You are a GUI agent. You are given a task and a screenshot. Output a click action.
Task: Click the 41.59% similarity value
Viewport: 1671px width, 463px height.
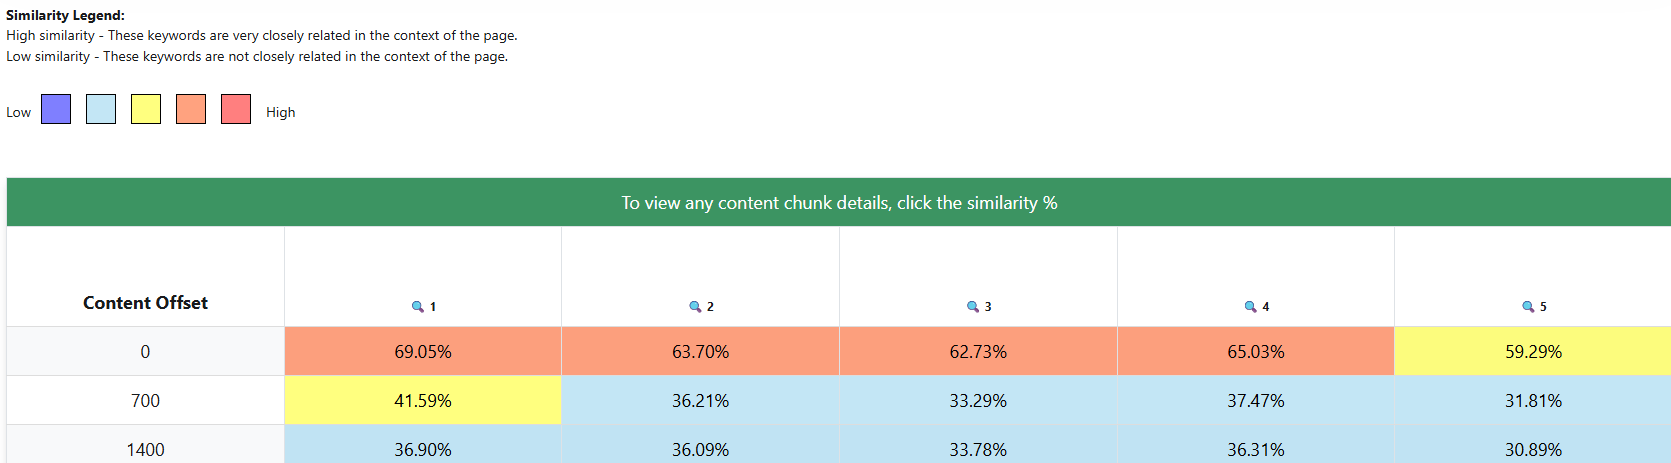tap(423, 401)
